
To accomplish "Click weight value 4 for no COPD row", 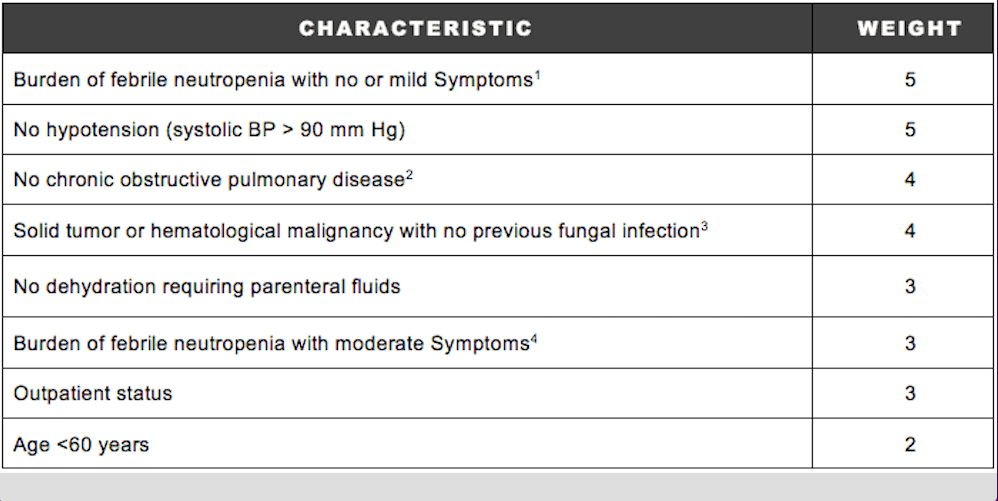I will [910, 180].
